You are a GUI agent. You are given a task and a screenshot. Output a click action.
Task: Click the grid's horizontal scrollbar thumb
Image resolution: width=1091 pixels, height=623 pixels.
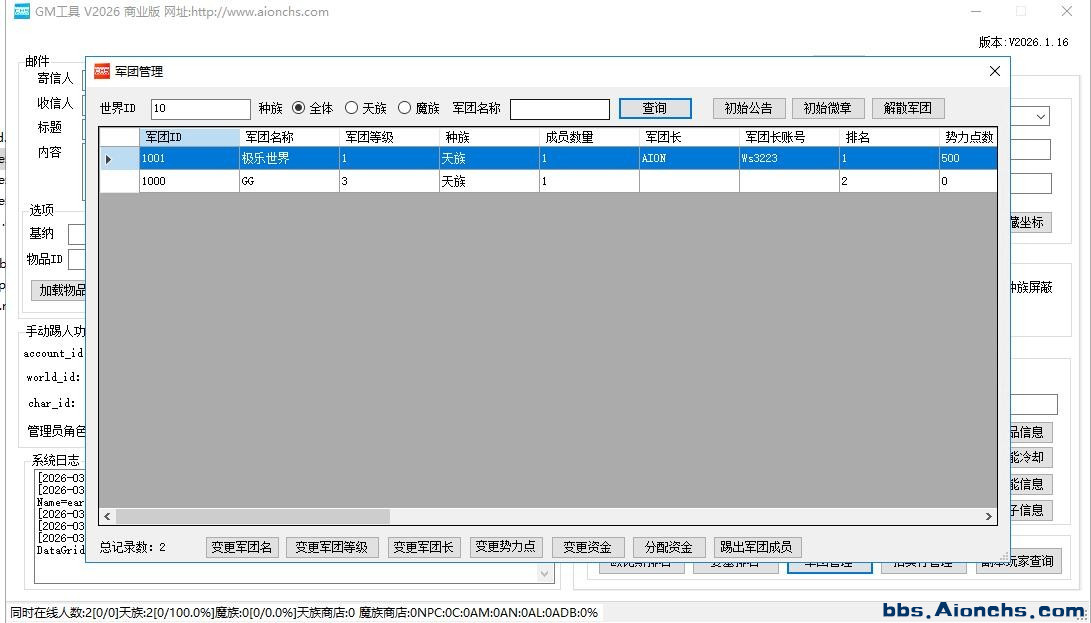(252, 517)
